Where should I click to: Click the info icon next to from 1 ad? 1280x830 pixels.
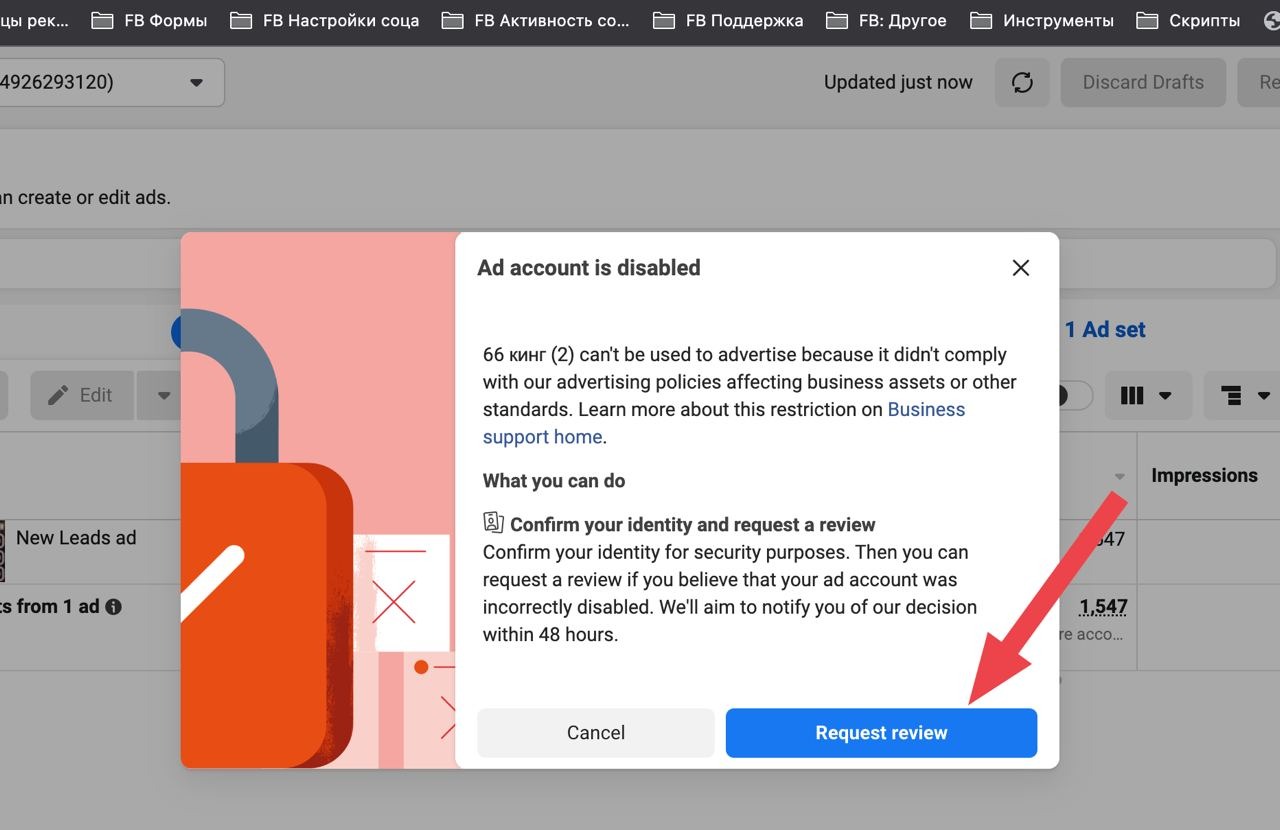coord(114,606)
